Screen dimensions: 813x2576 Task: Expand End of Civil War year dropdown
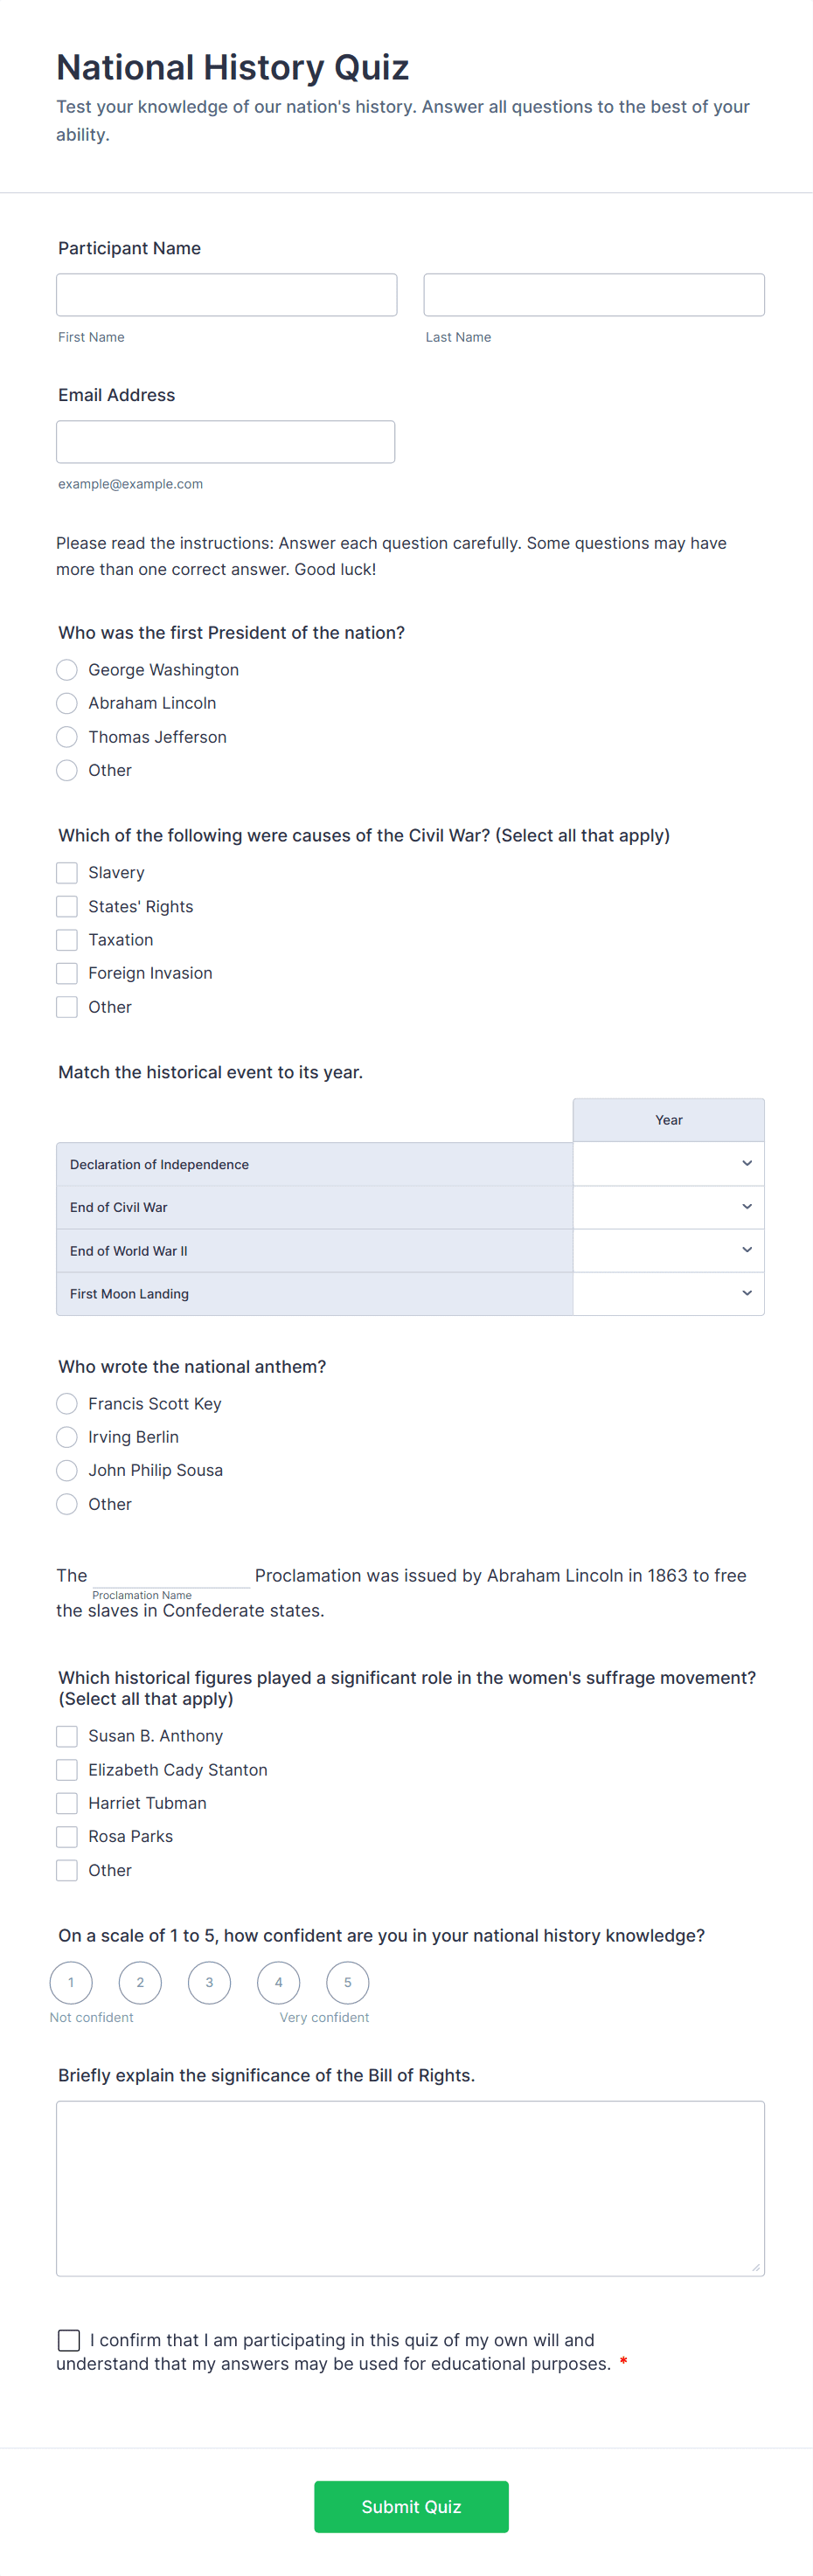tap(668, 1207)
